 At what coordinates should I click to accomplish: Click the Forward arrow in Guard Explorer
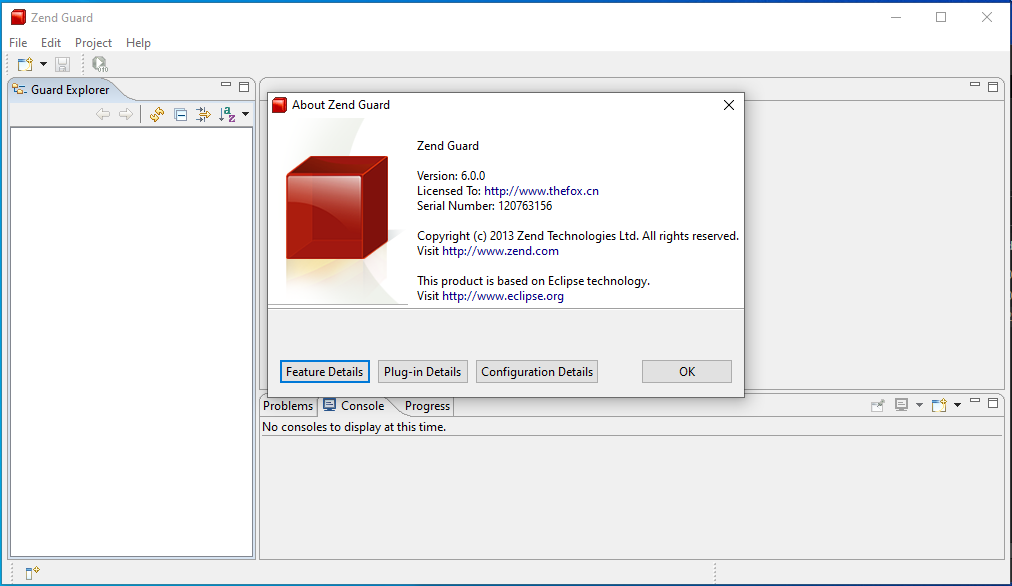pos(125,114)
